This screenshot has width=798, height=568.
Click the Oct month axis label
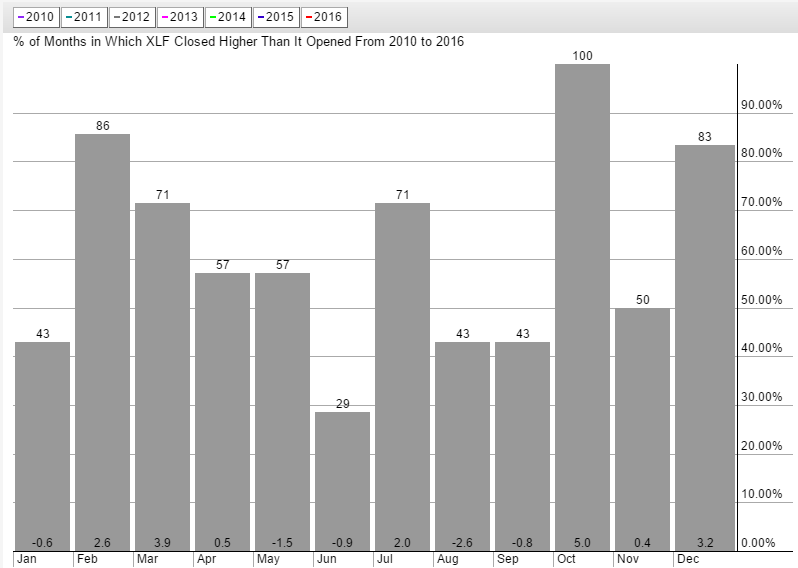(x=566, y=559)
